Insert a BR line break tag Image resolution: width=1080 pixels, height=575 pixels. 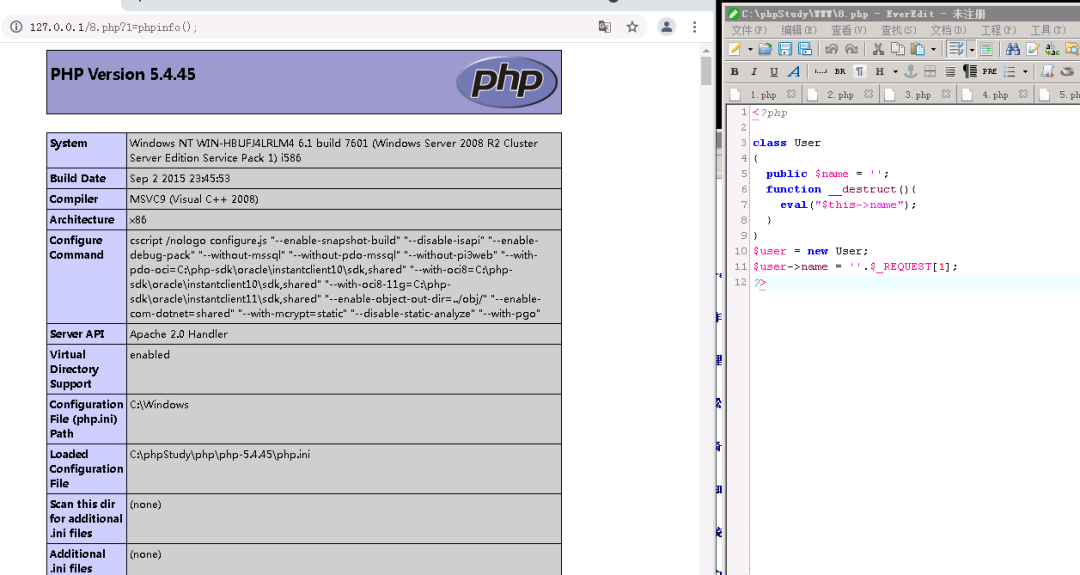click(840, 72)
